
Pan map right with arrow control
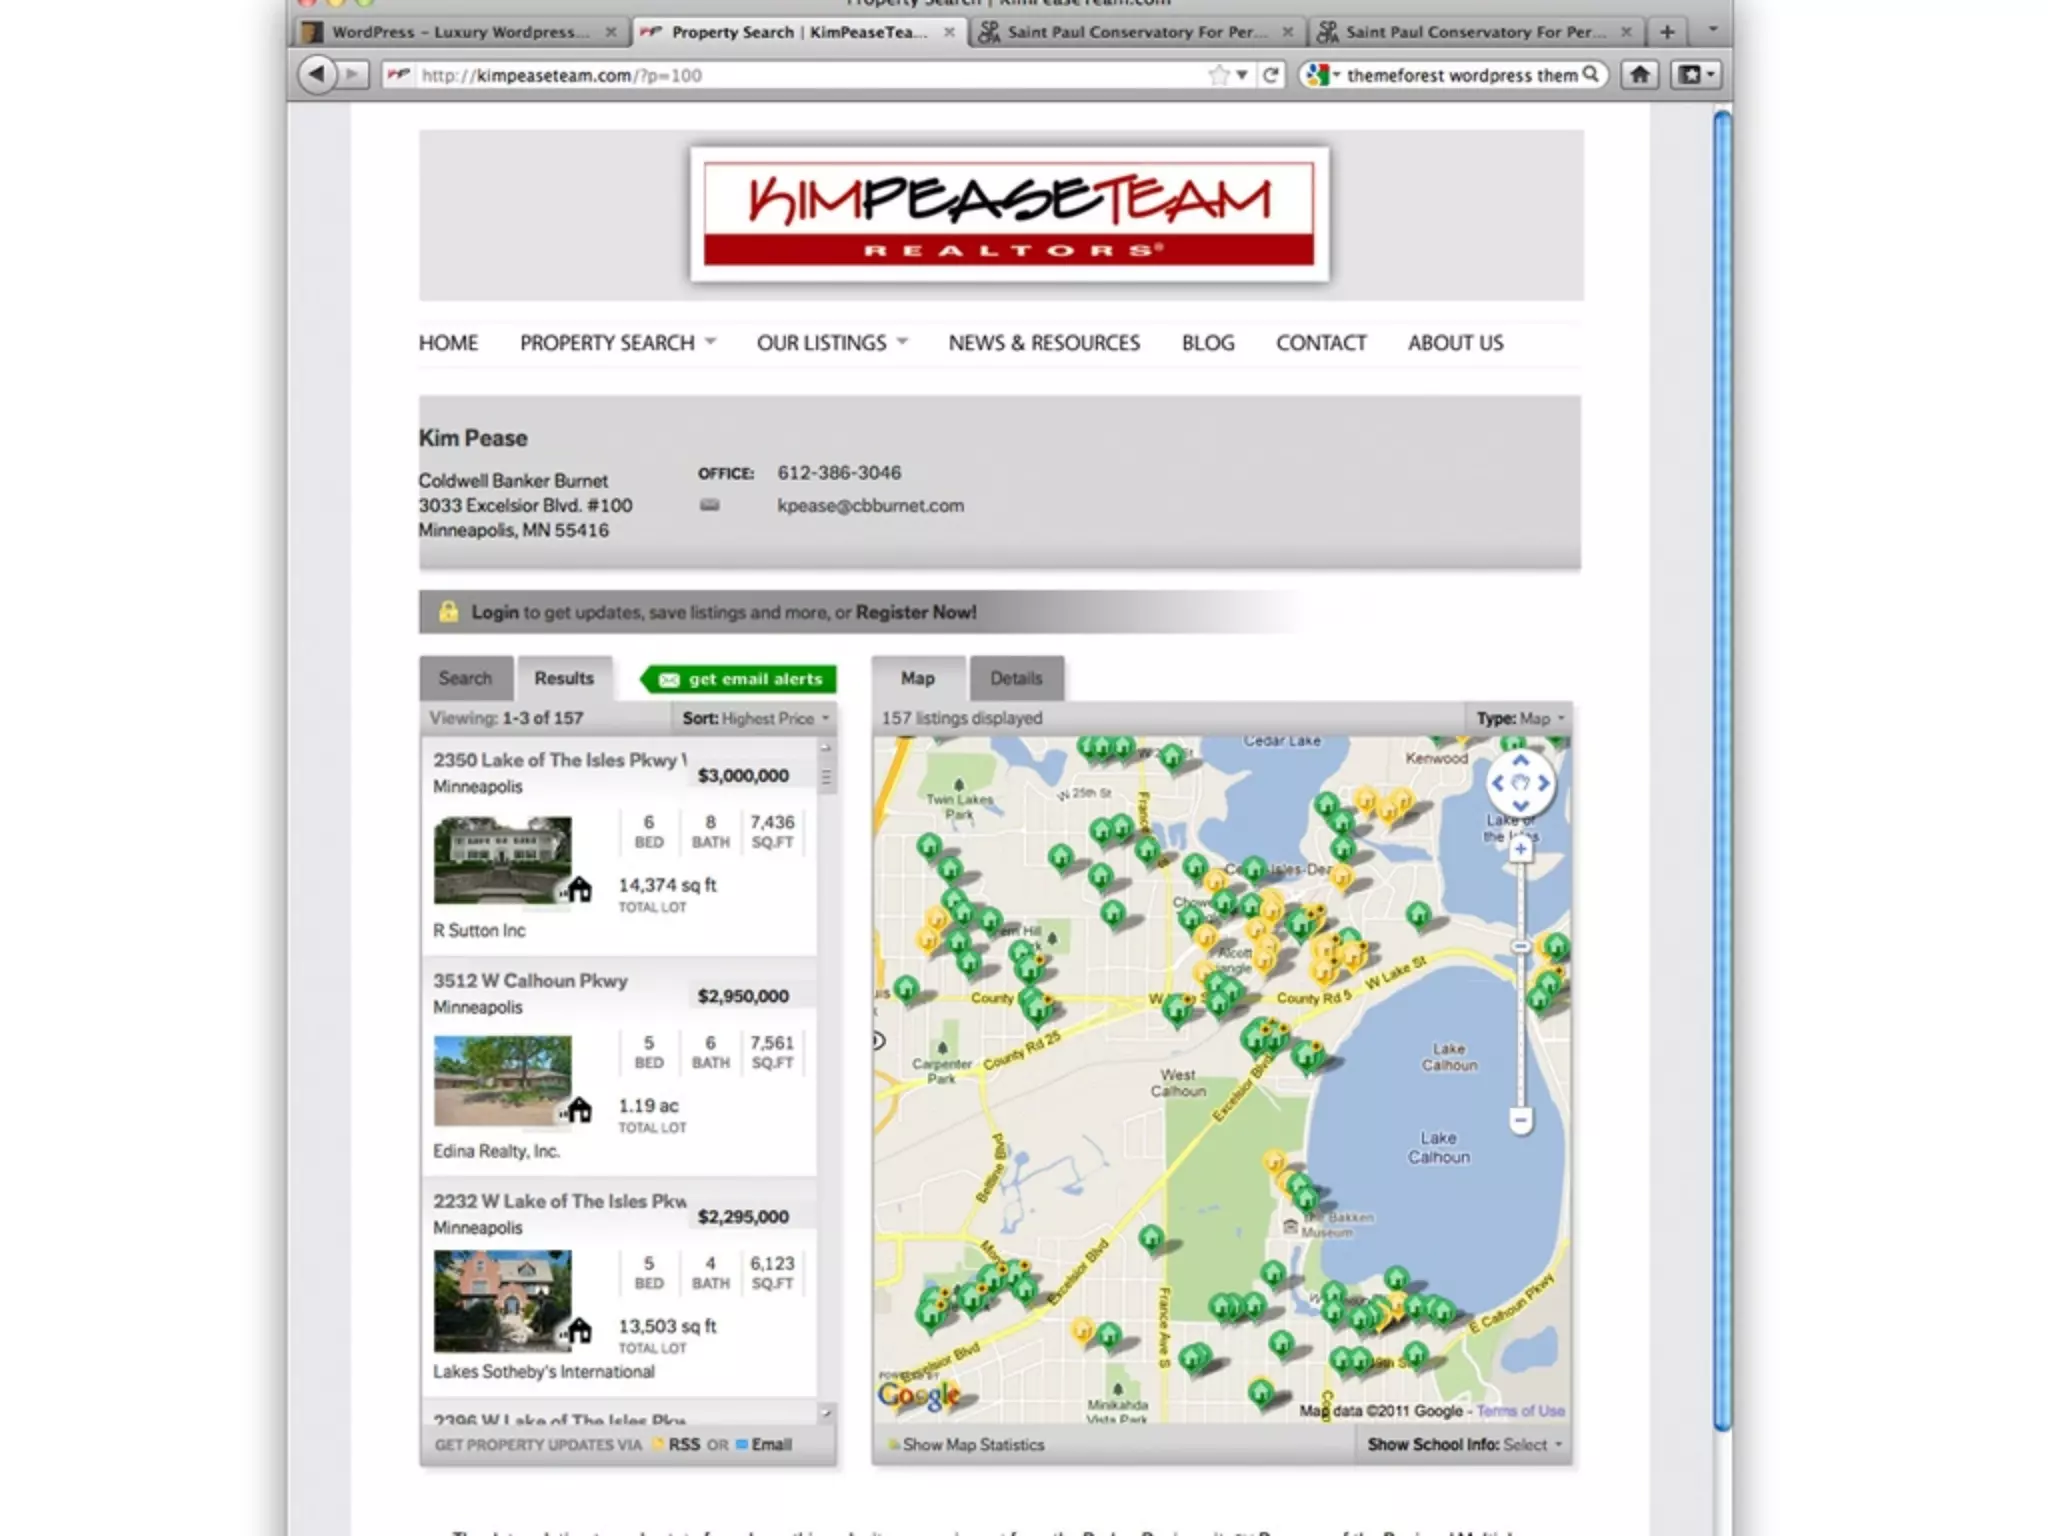[1544, 784]
